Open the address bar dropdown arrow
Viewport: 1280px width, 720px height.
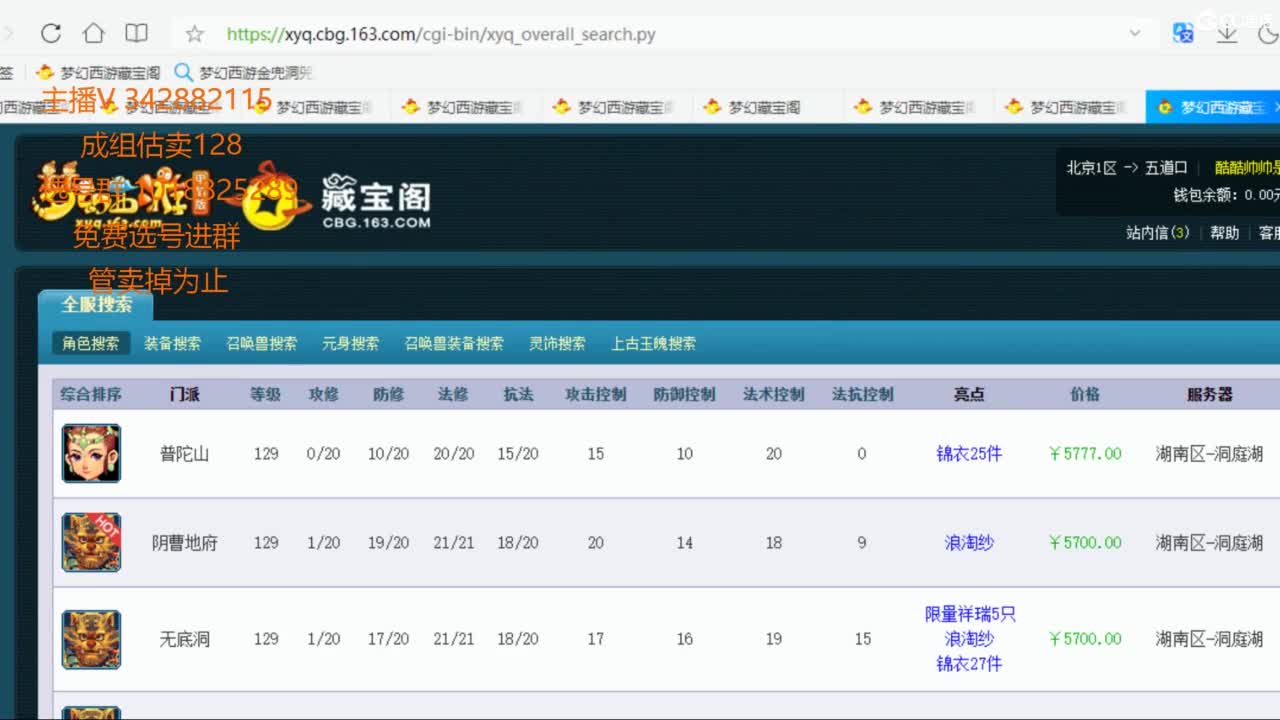[1135, 33]
